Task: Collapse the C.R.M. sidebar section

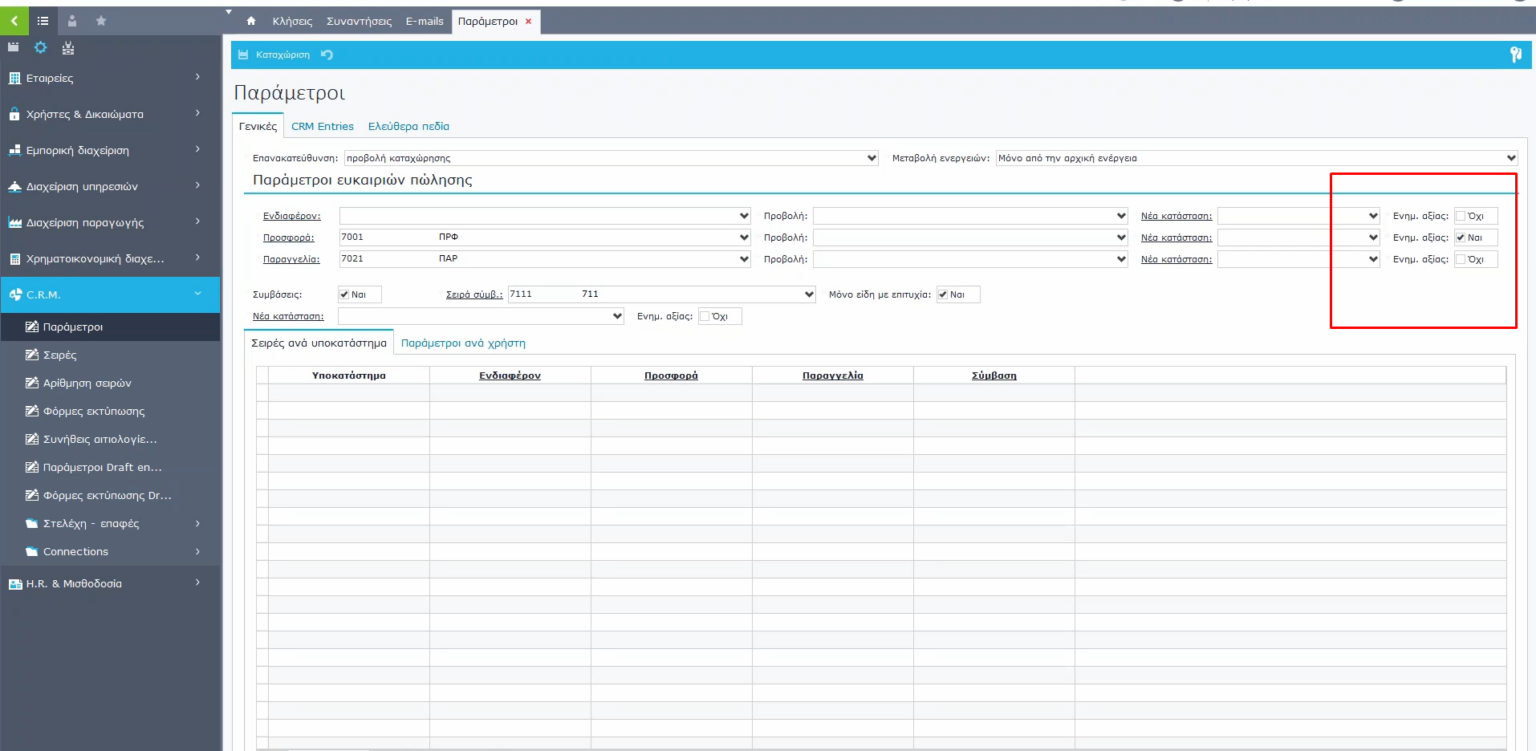Action: (x=110, y=294)
